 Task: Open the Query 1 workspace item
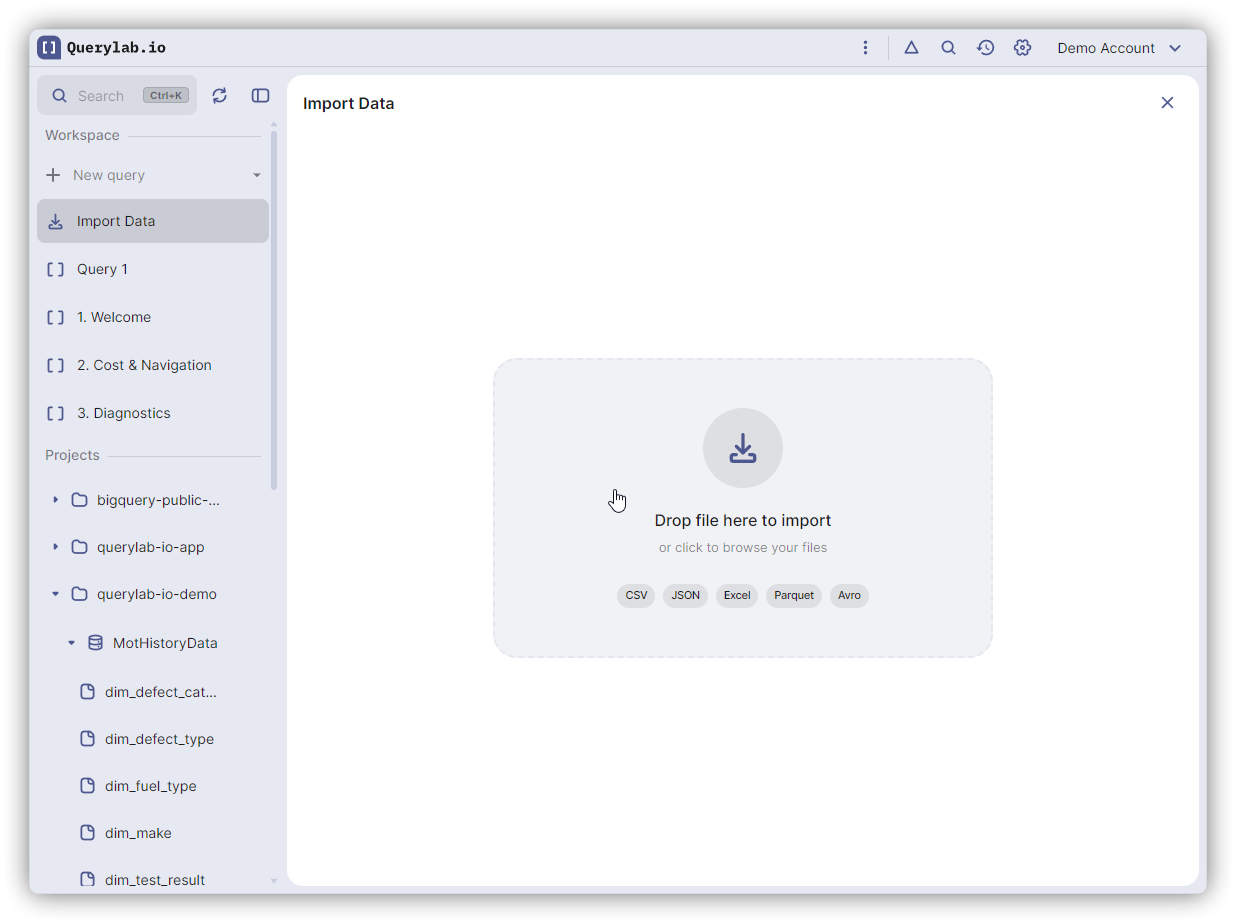click(x=102, y=269)
